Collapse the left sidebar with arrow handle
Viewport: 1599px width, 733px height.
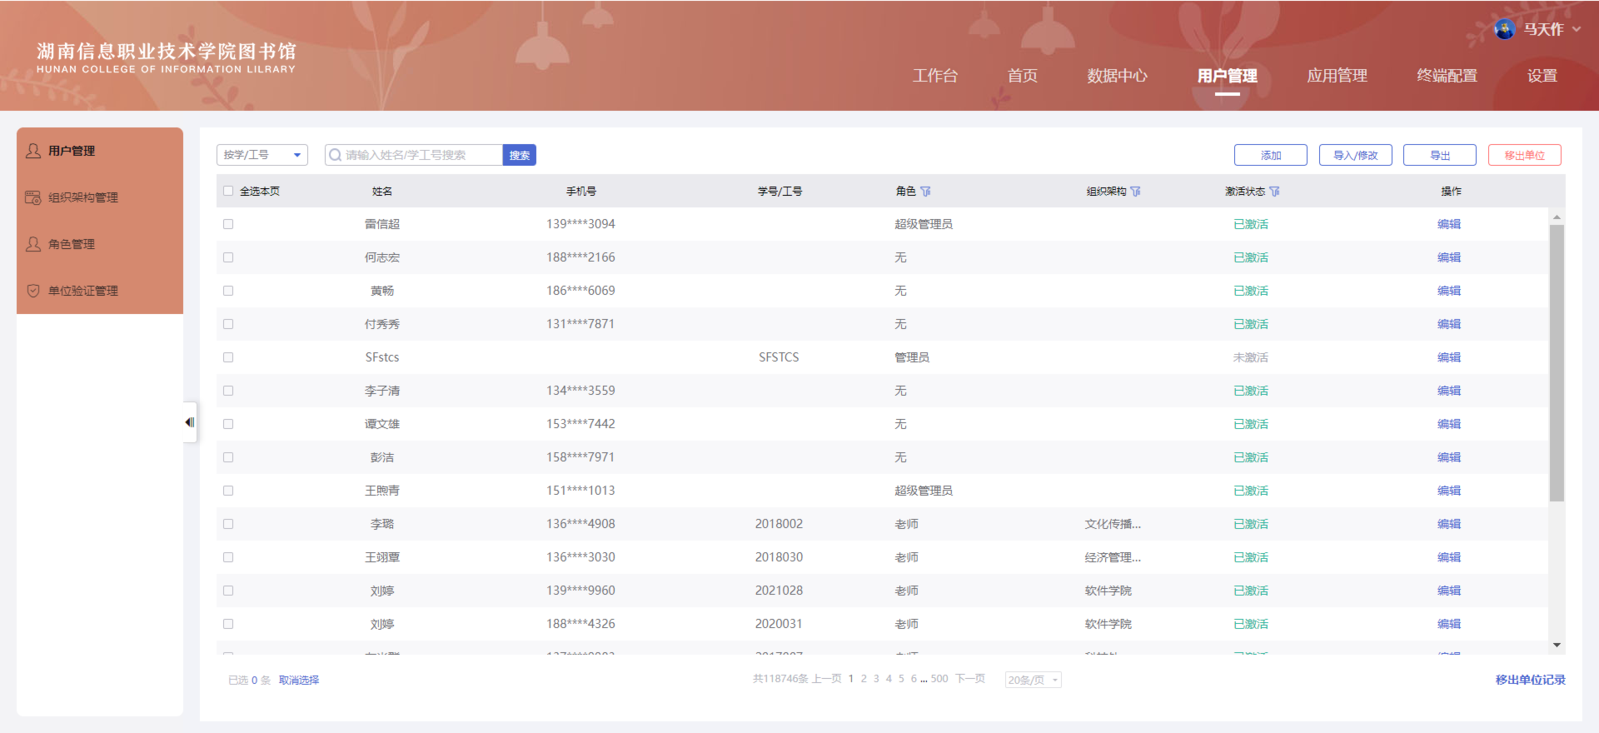(x=189, y=422)
